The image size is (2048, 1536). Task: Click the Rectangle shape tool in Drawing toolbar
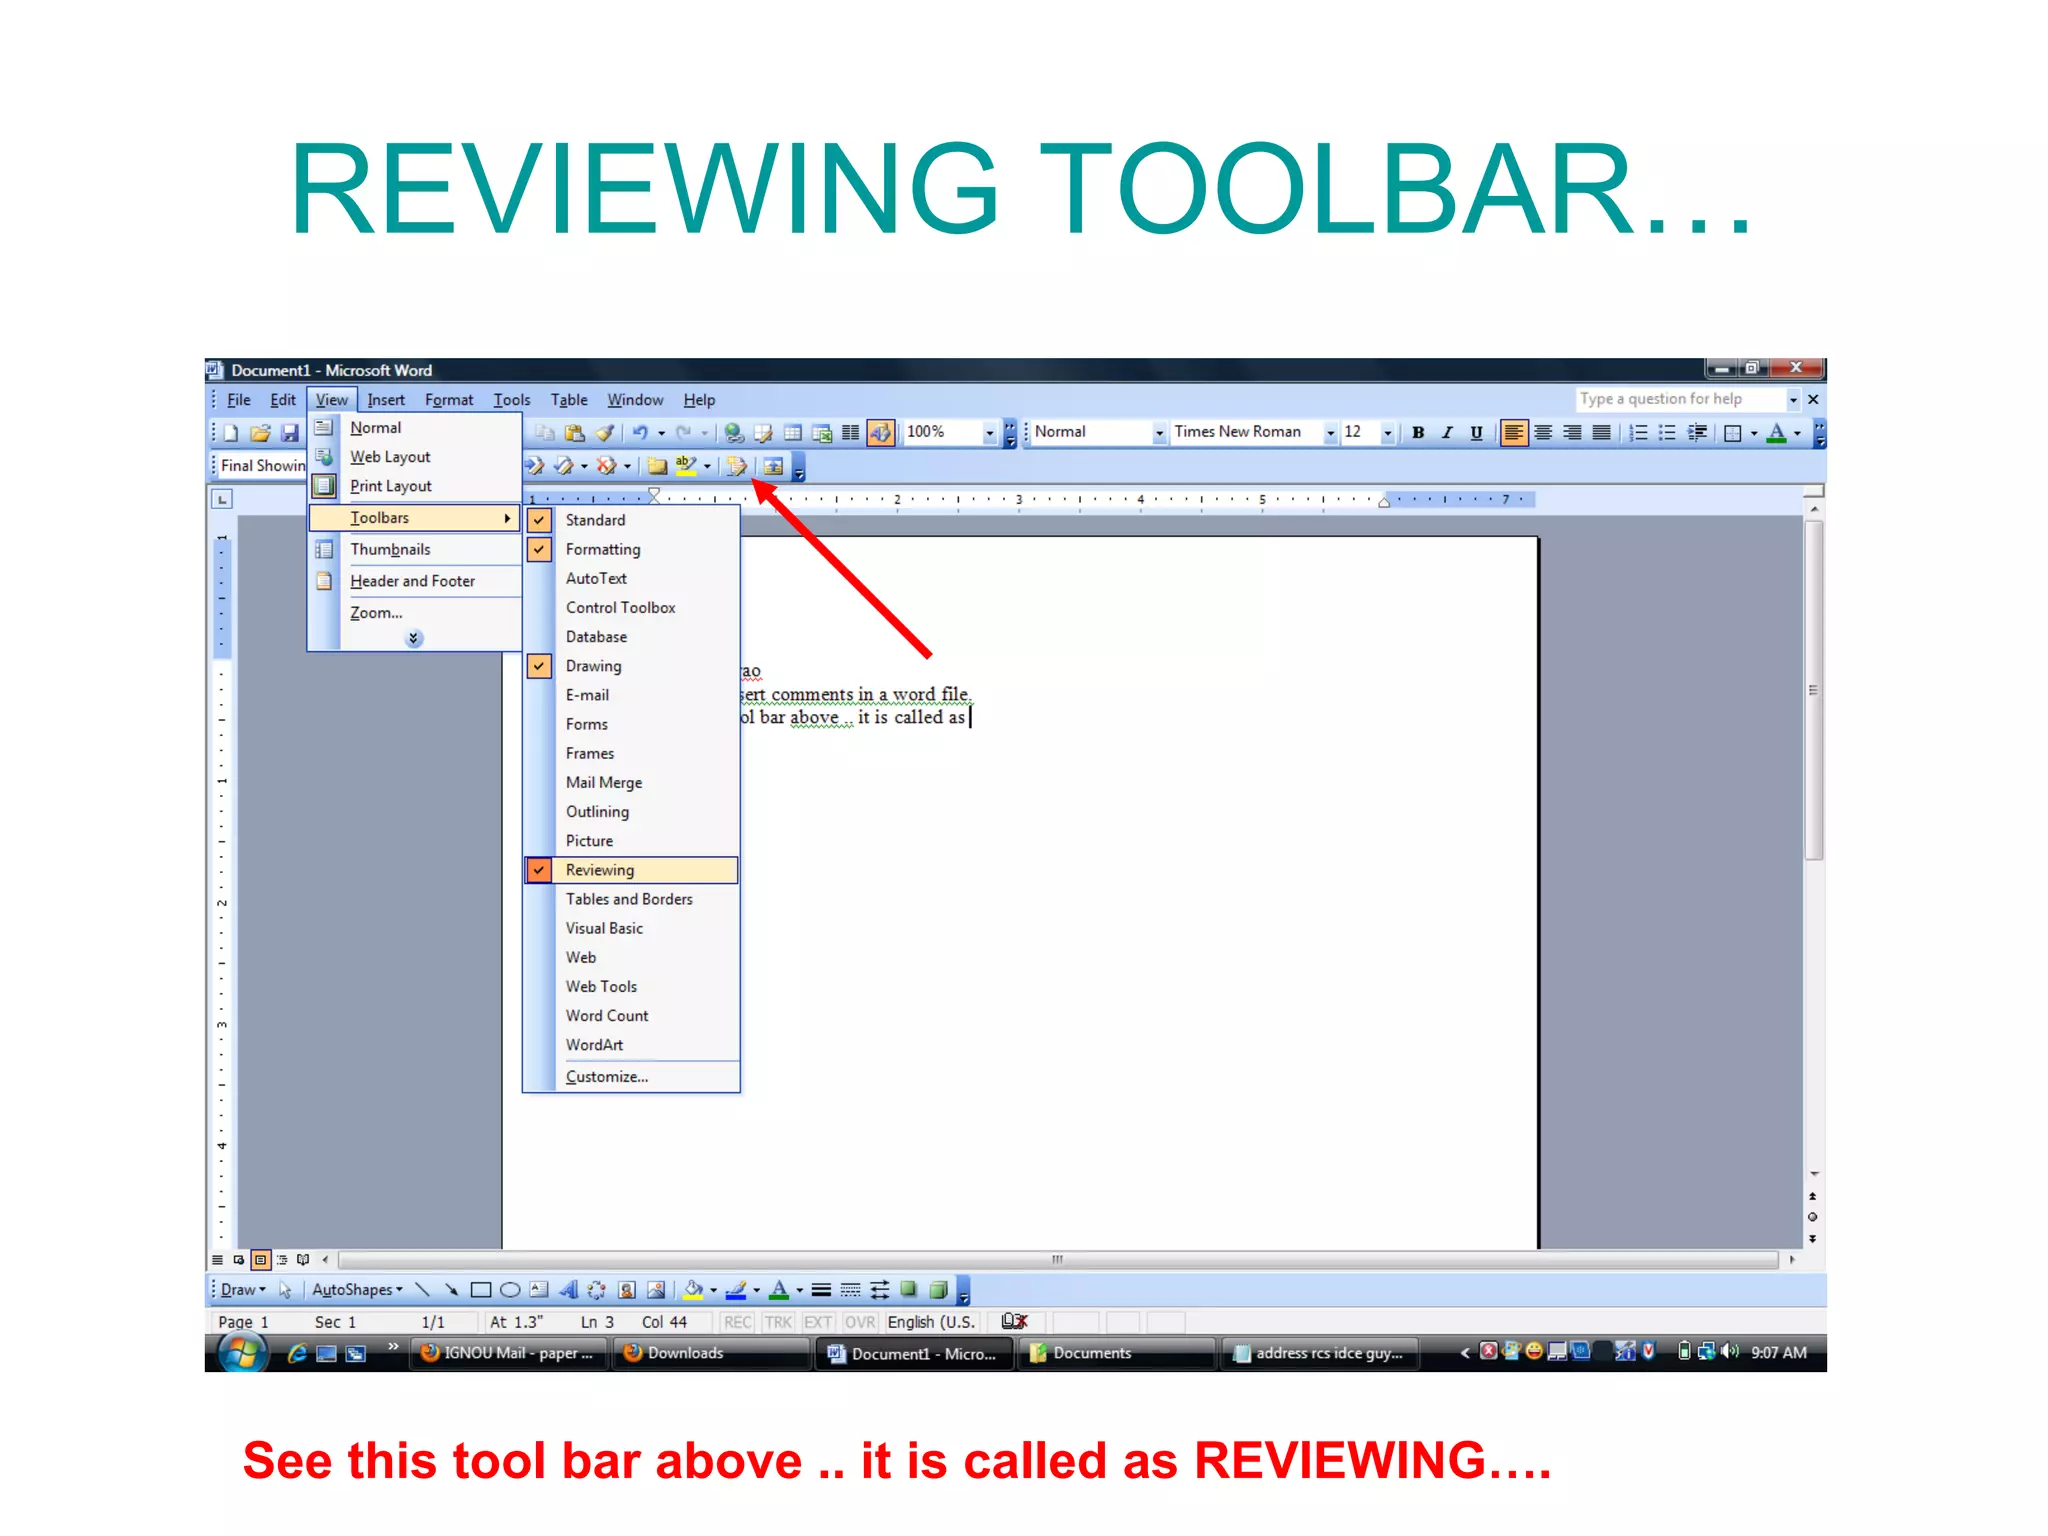(x=481, y=1290)
